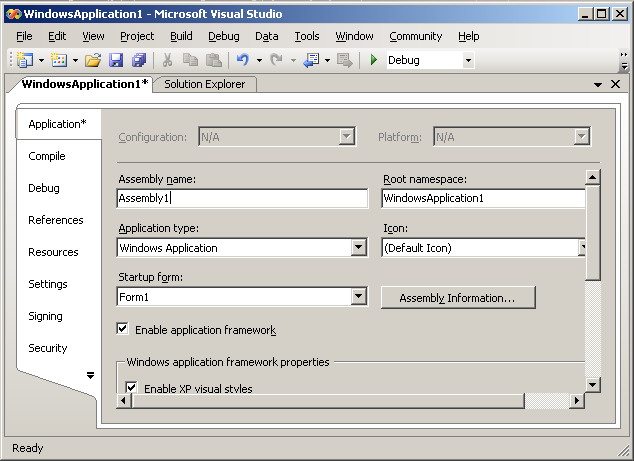Image resolution: width=634 pixels, height=461 pixels.
Task: Open the Tools menu
Action: coord(306,36)
